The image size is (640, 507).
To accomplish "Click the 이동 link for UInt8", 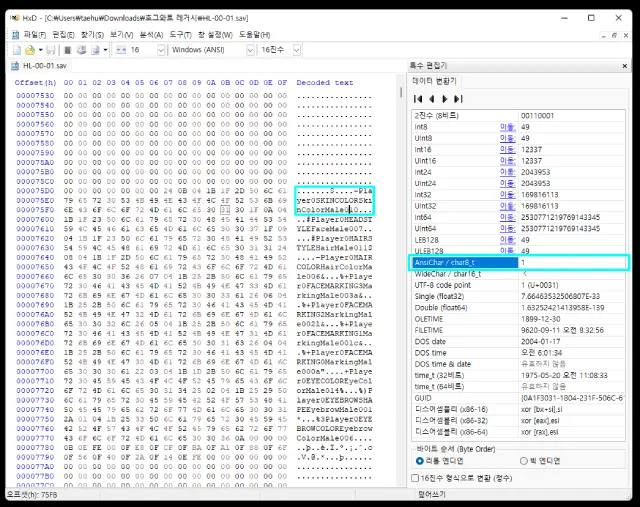I will coord(508,138).
